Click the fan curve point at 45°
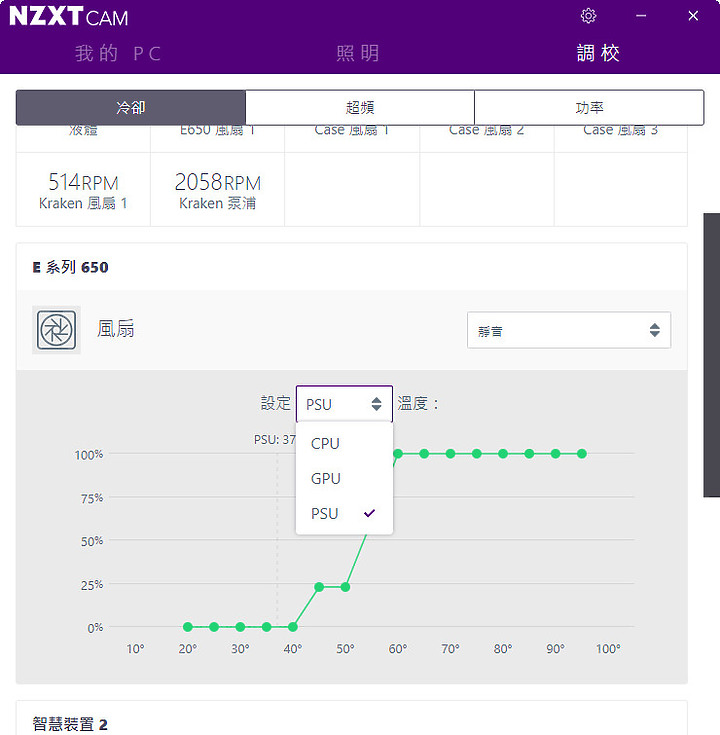 (x=319, y=587)
